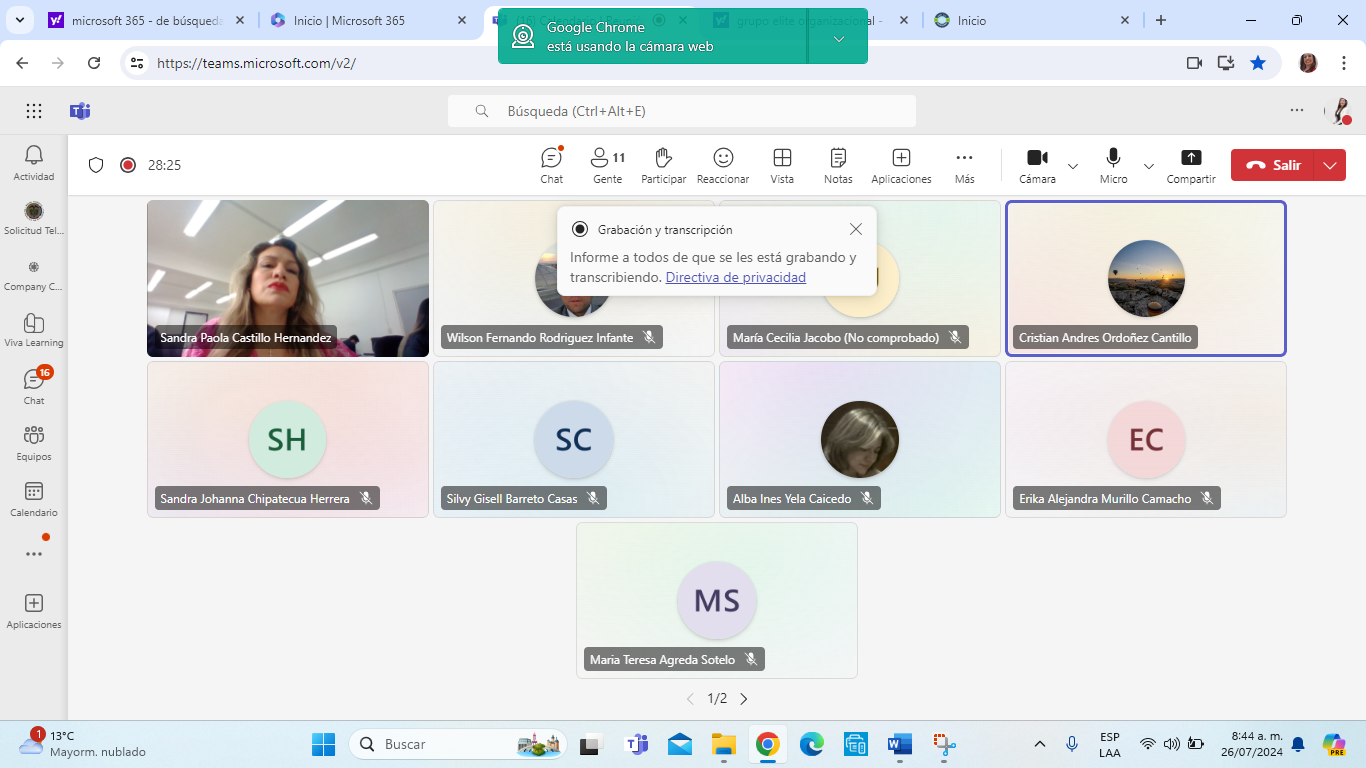
Task: Open Equipos in the sidebar
Action: [34, 443]
